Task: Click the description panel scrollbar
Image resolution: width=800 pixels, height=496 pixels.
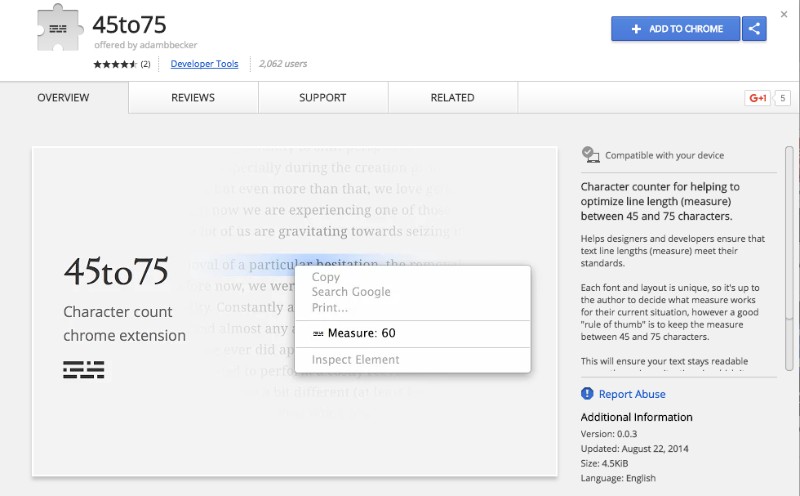Action: click(x=789, y=258)
